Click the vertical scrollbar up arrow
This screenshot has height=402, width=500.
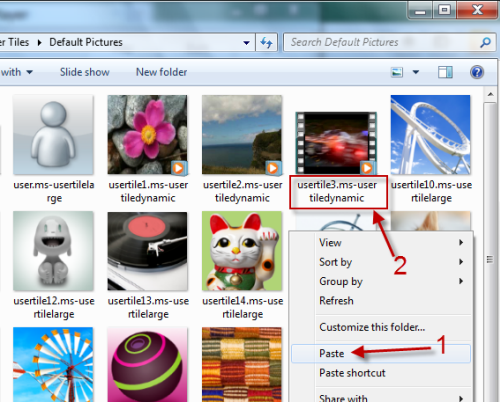pyautogui.click(x=490, y=95)
